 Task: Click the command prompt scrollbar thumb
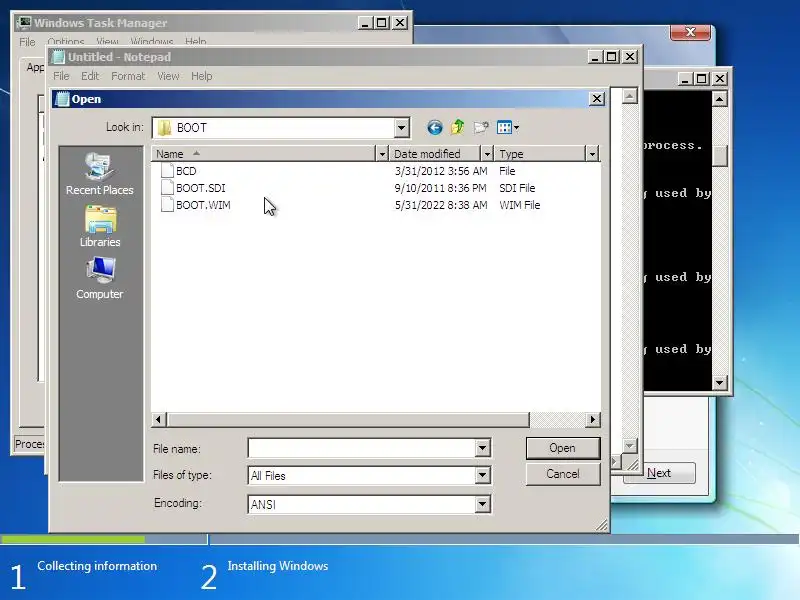pos(719,156)
